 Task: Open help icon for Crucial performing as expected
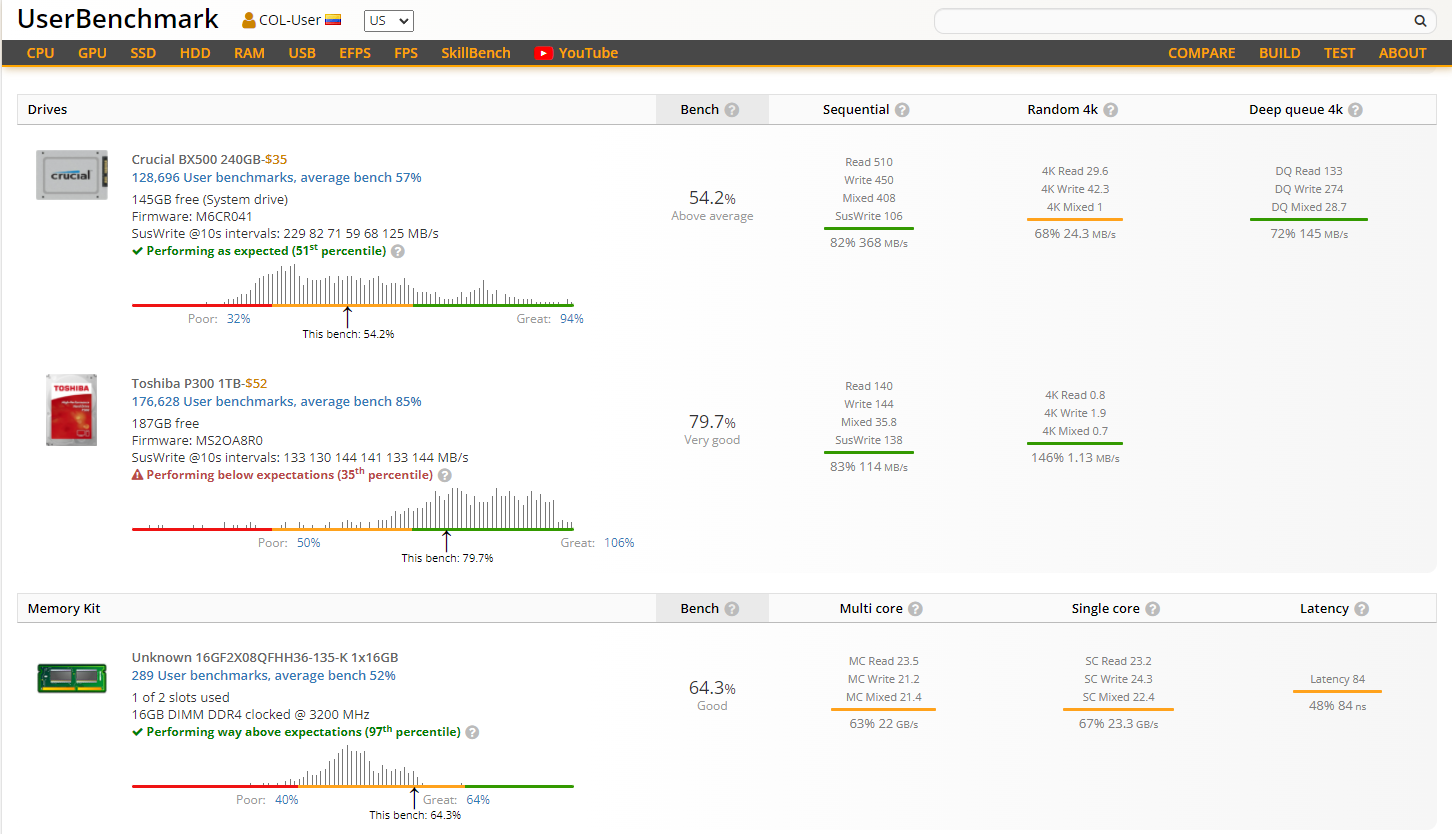pyautogui.click(x=398, y=251)
